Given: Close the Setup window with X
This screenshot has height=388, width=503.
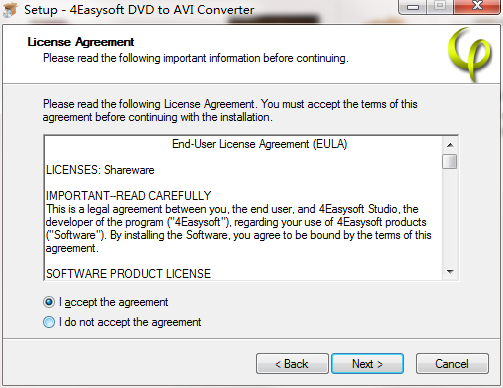Looking at the screenshot, I should 477,7.
